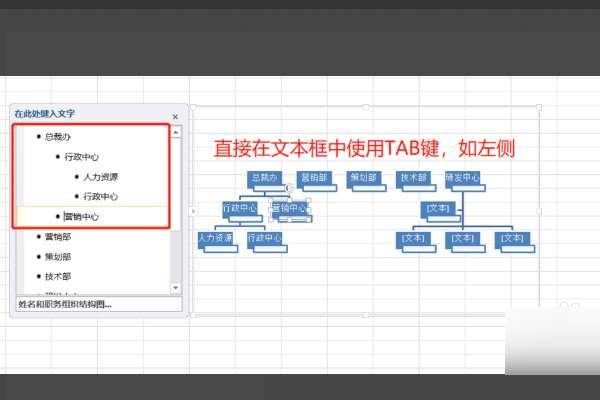
Task: Select the 策划部 bullet in the text pane
Action: [58, 256]
